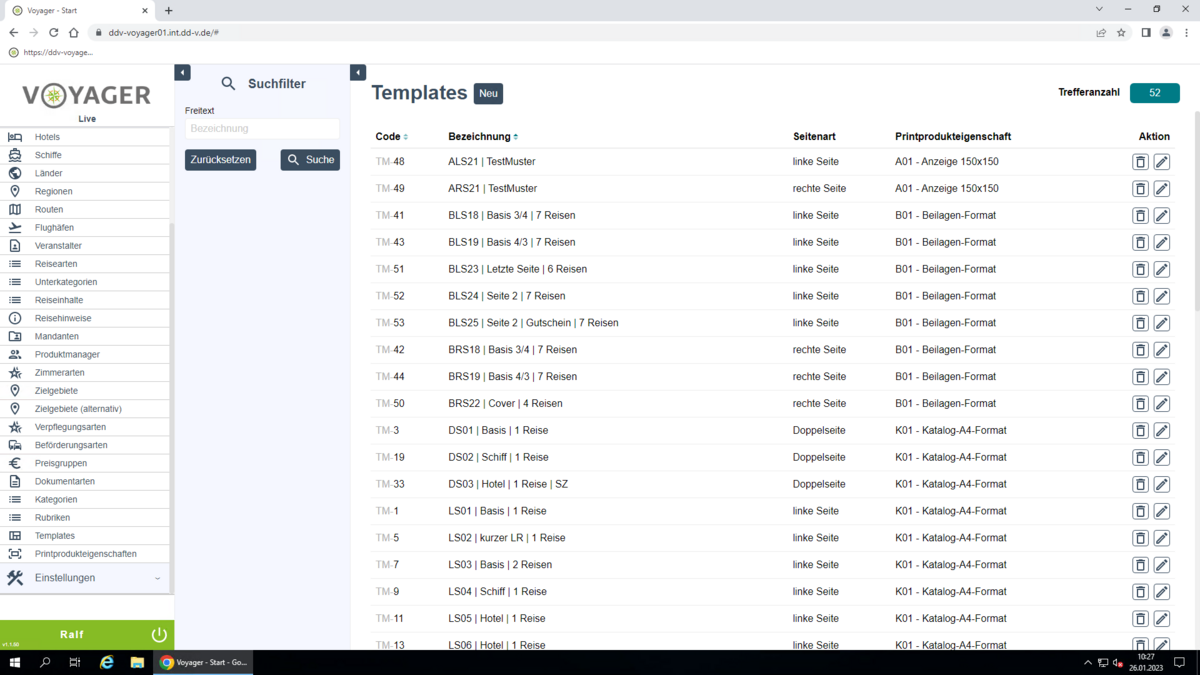Image resolution: width=1200 pixels, height=675 pixels.
Task: Delete template BLS24 Seite 2
Action: click(1140, 296)
